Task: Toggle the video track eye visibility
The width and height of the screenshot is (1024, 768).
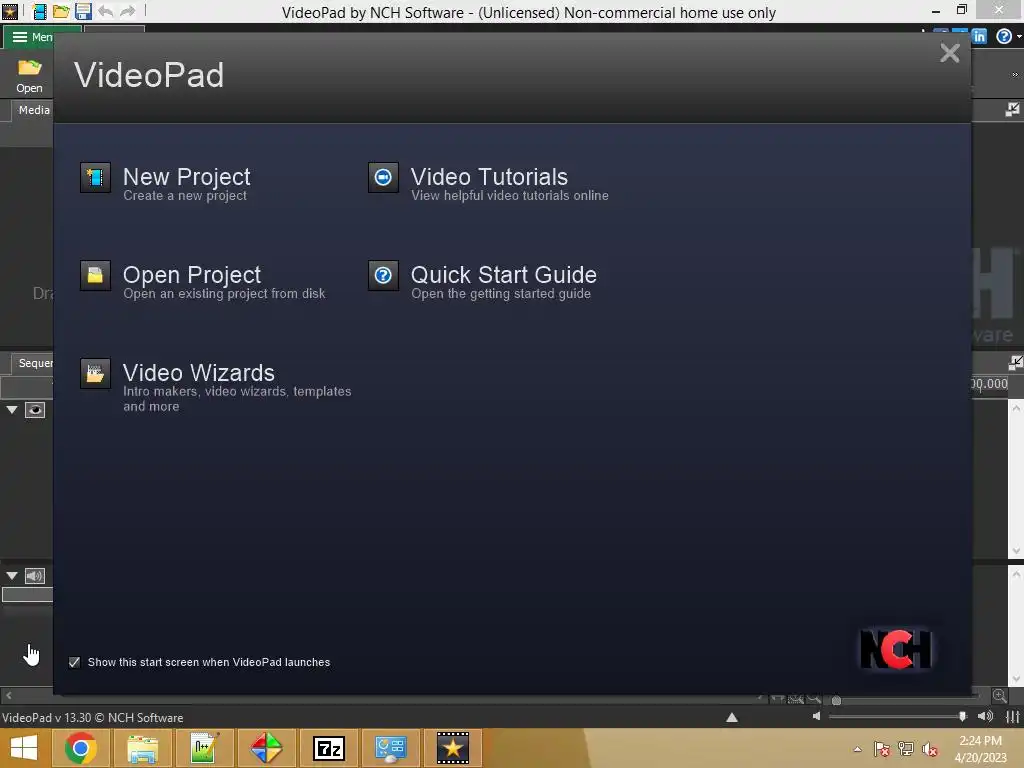Action: (35, 410)
